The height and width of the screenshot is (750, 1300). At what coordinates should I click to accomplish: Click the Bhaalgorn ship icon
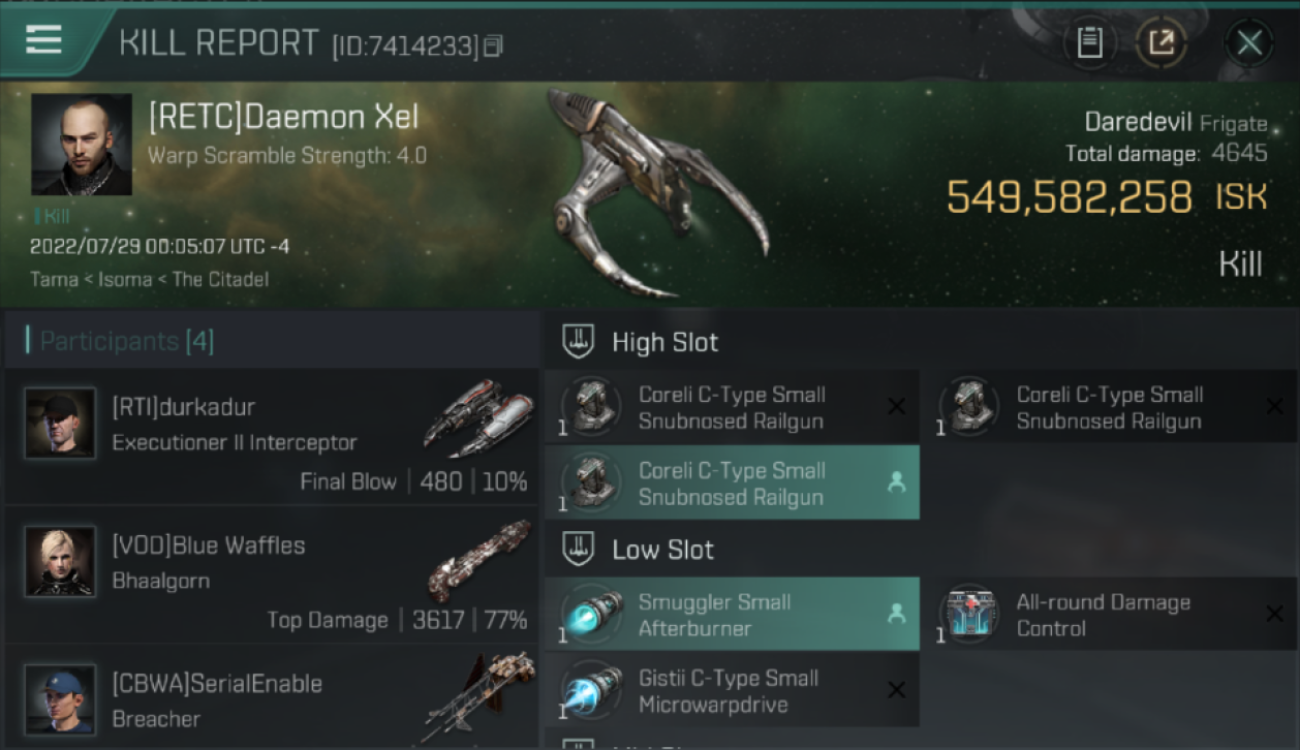(478, 561)
